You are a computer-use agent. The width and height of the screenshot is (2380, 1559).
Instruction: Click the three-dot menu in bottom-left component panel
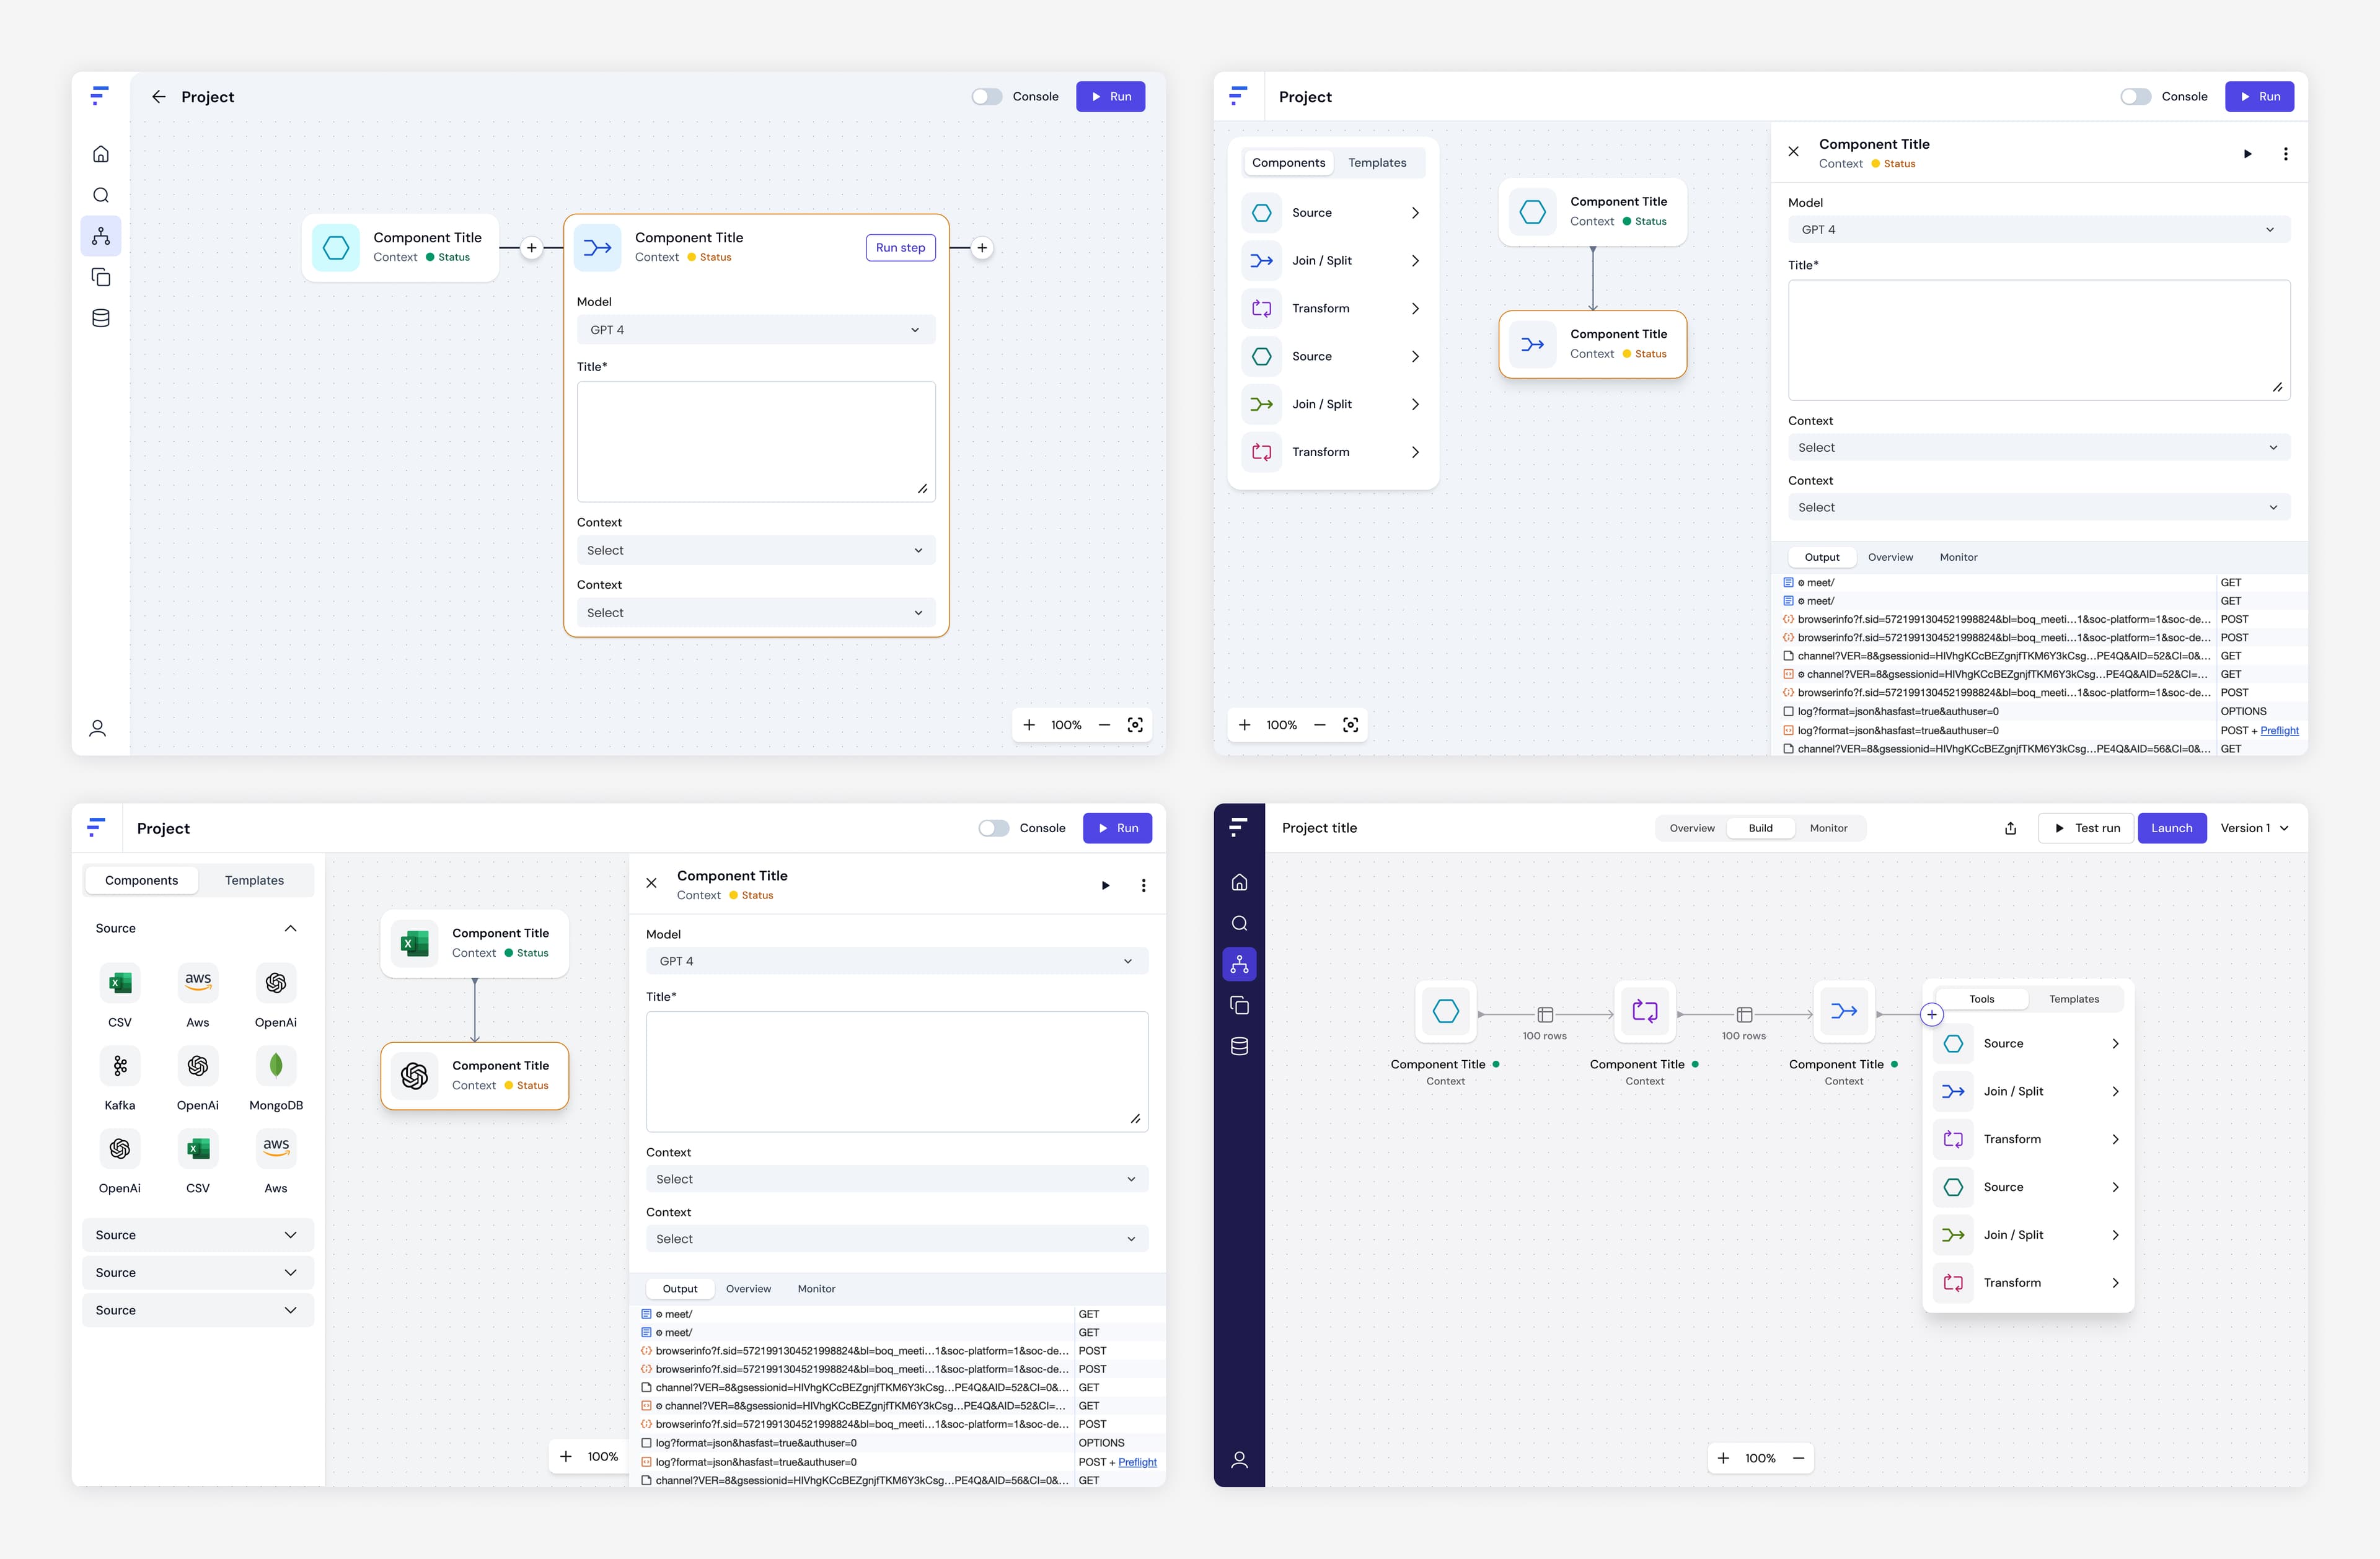click(x=1143, y=885)
